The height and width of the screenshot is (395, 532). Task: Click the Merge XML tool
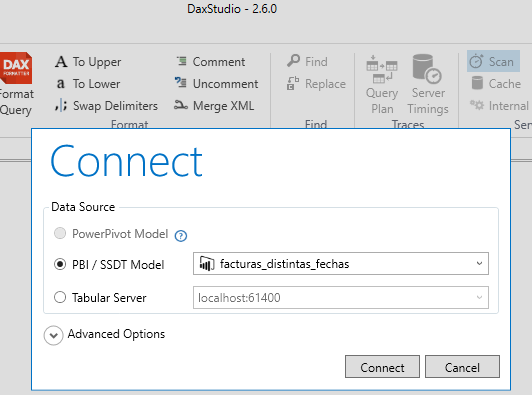click(x=214, y=106)
